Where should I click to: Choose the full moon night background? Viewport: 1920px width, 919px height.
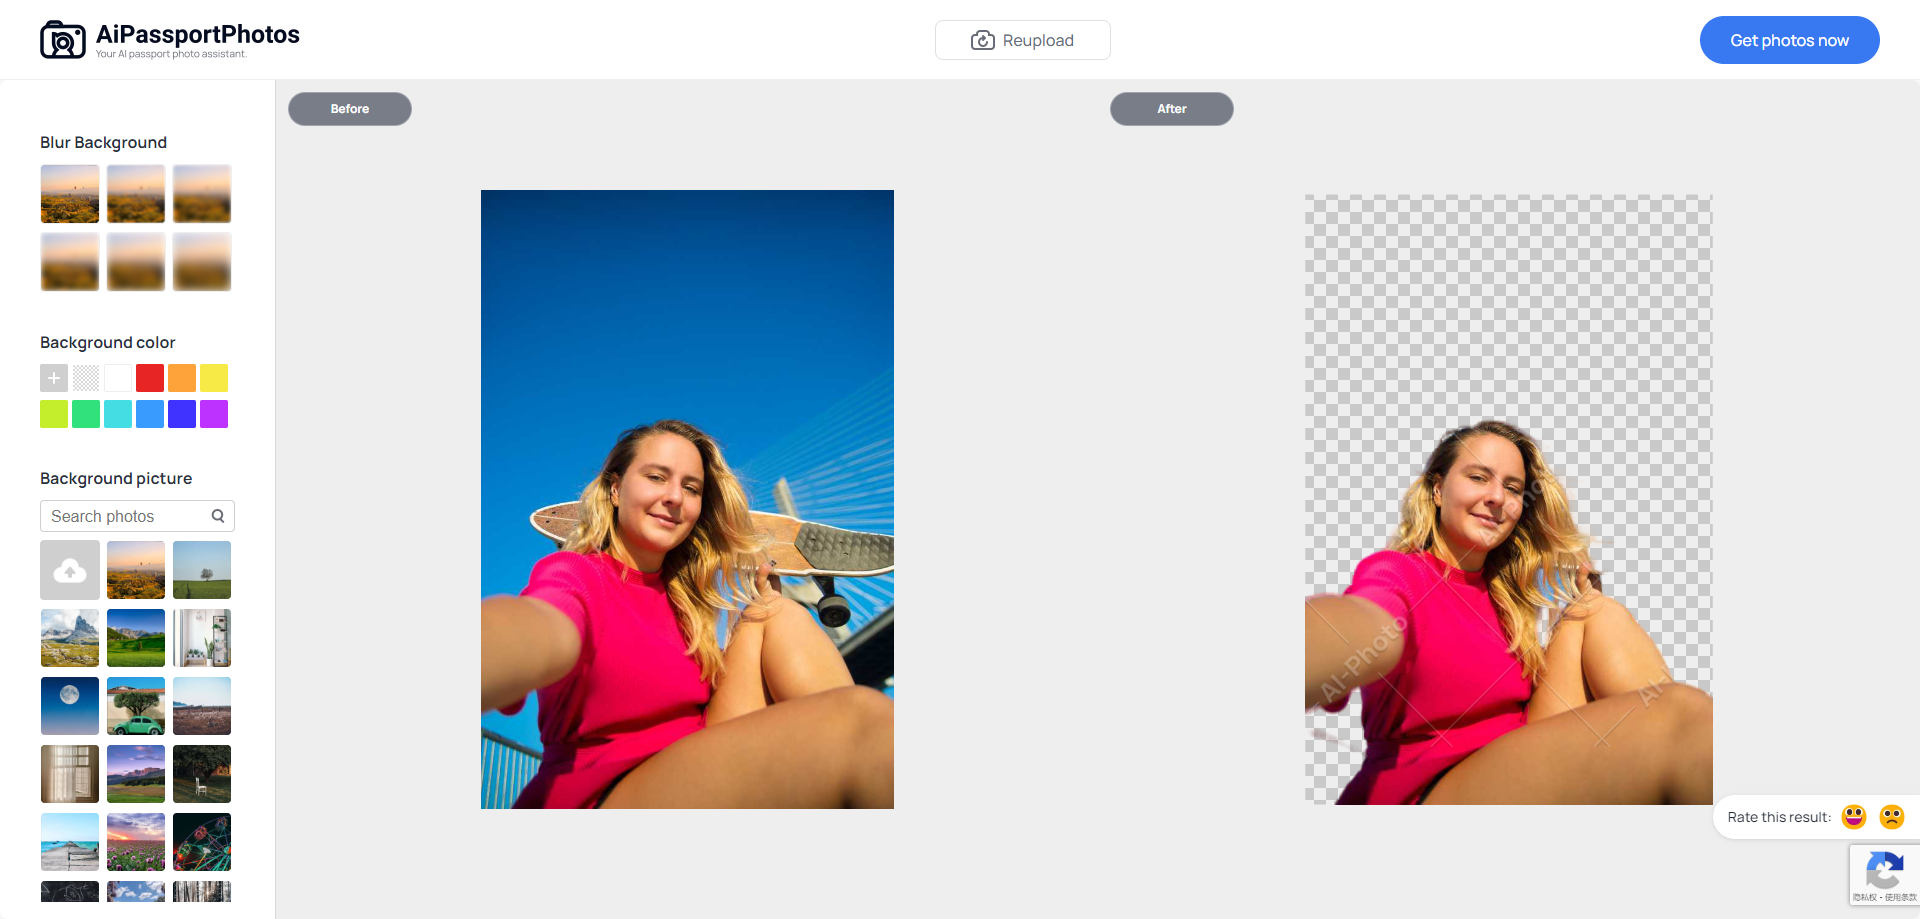[70, 706]
